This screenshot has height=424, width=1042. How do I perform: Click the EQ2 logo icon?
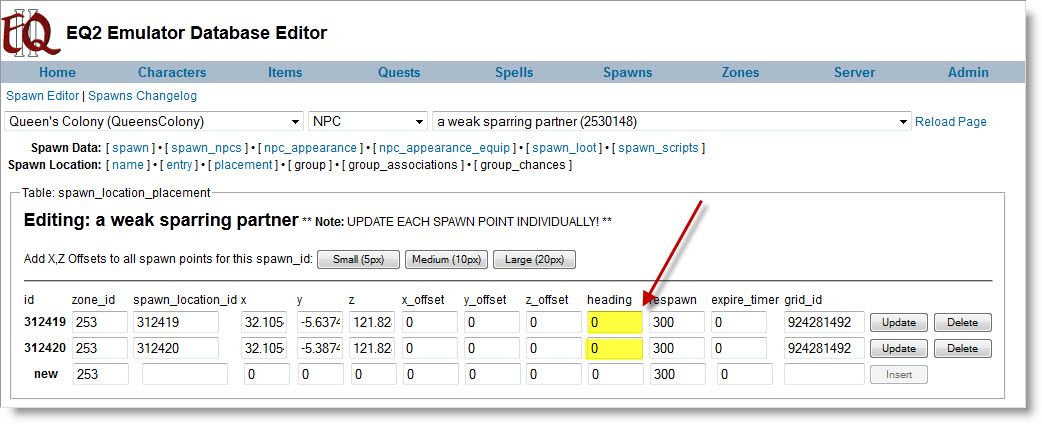26,32
